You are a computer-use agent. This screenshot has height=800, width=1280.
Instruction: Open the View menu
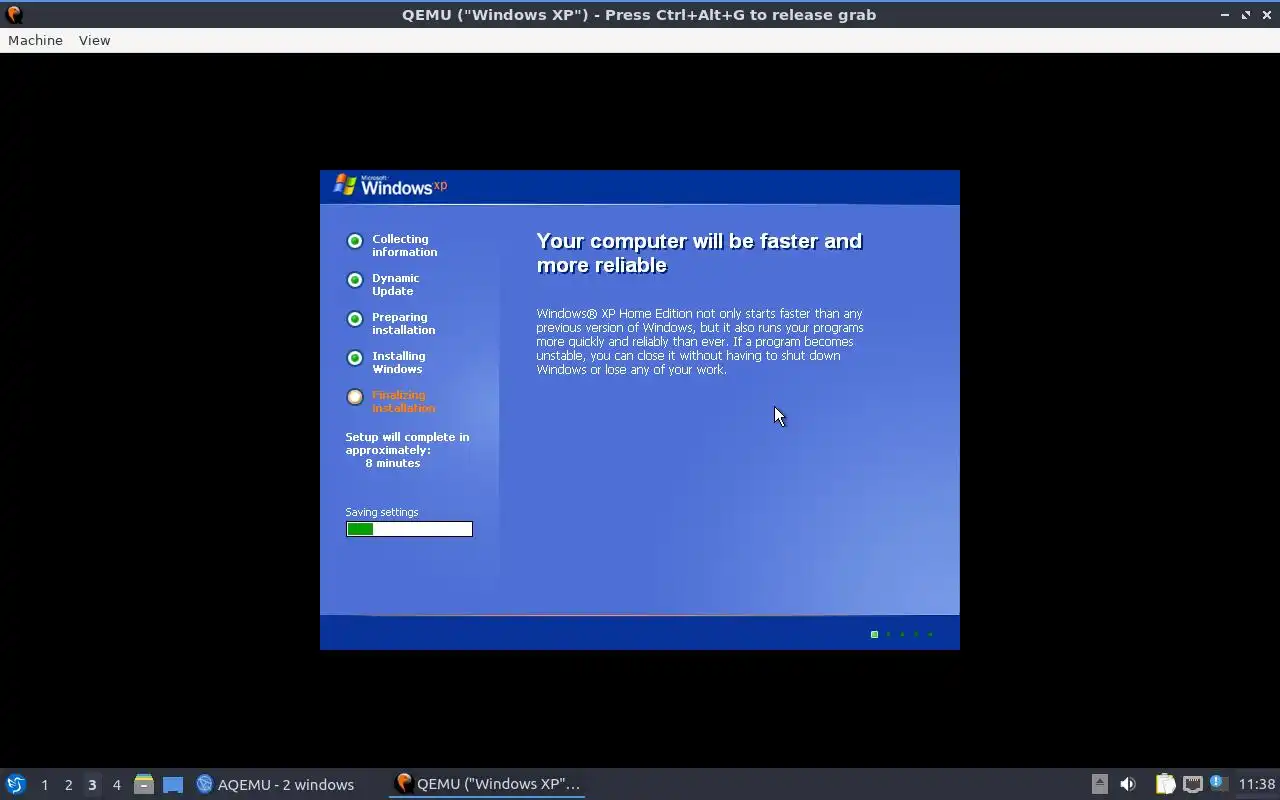tap(94, 40)
